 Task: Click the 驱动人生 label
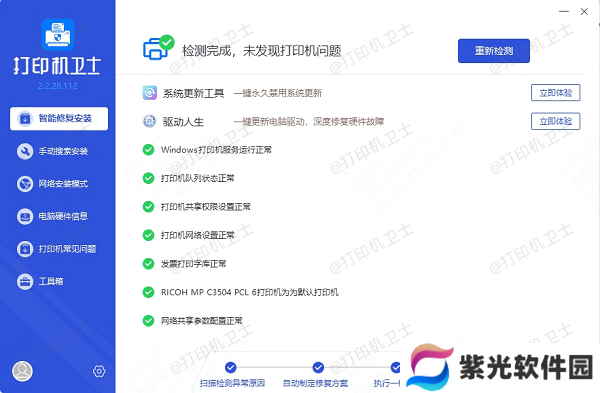183,122
